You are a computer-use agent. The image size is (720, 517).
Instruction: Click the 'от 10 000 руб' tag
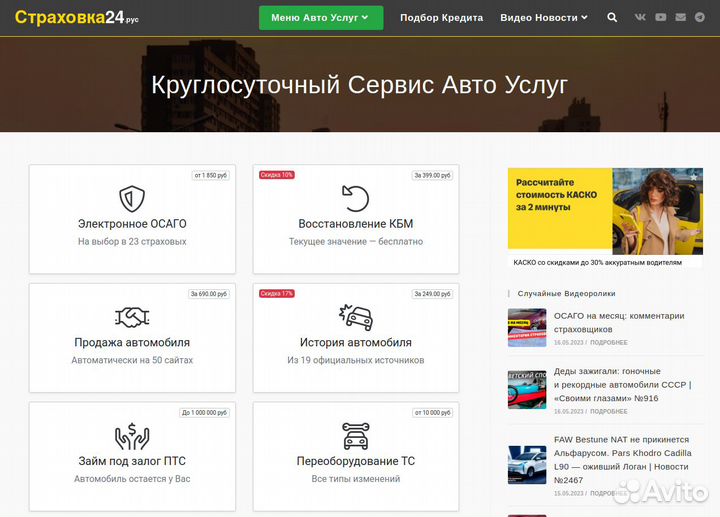tap(433, 413)
